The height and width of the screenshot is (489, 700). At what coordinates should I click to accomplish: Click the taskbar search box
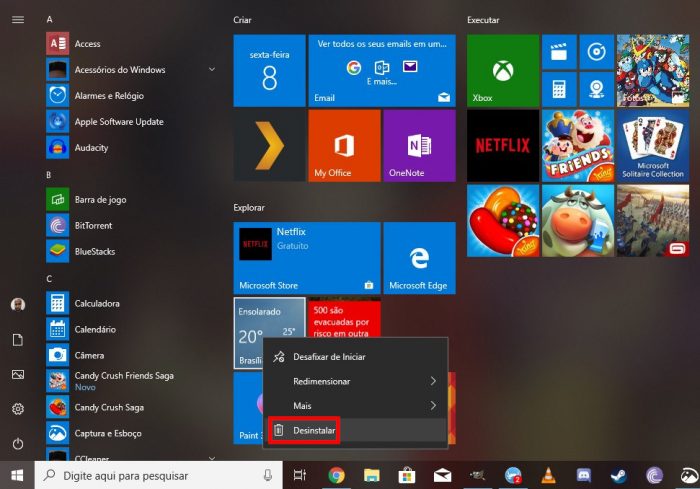click(x=158, y=476)
